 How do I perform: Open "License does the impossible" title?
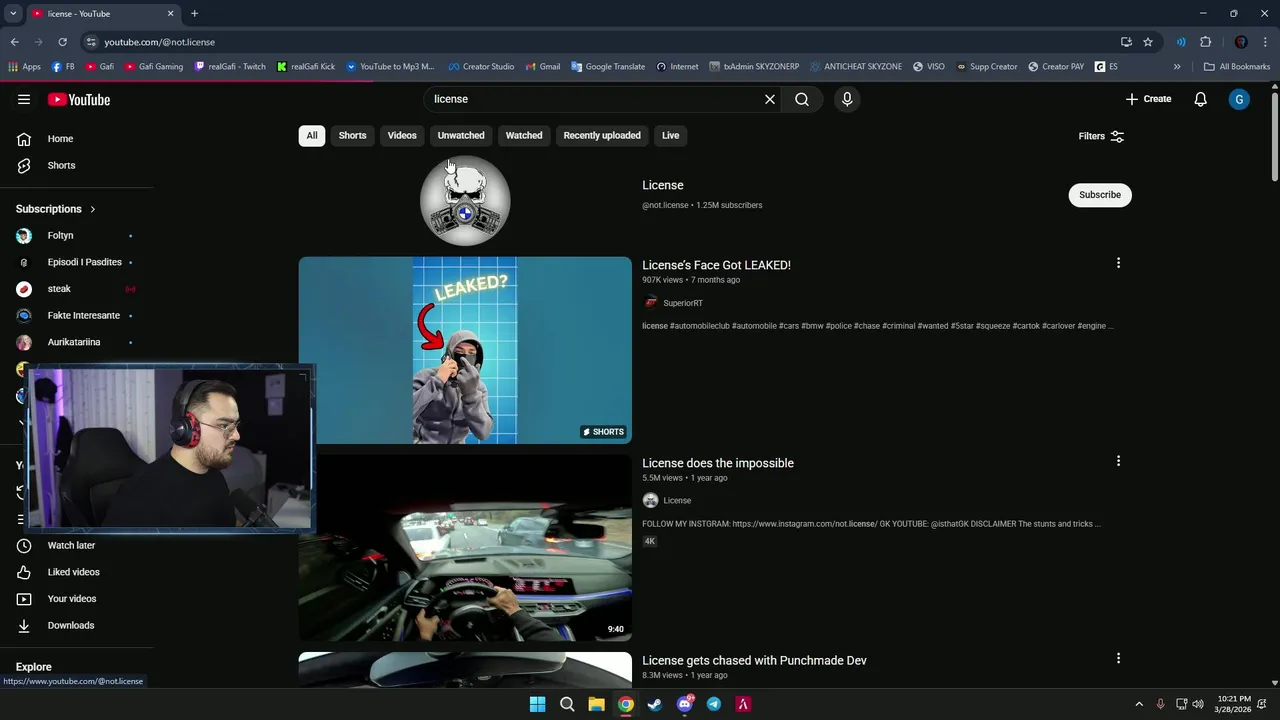point(718,463)
